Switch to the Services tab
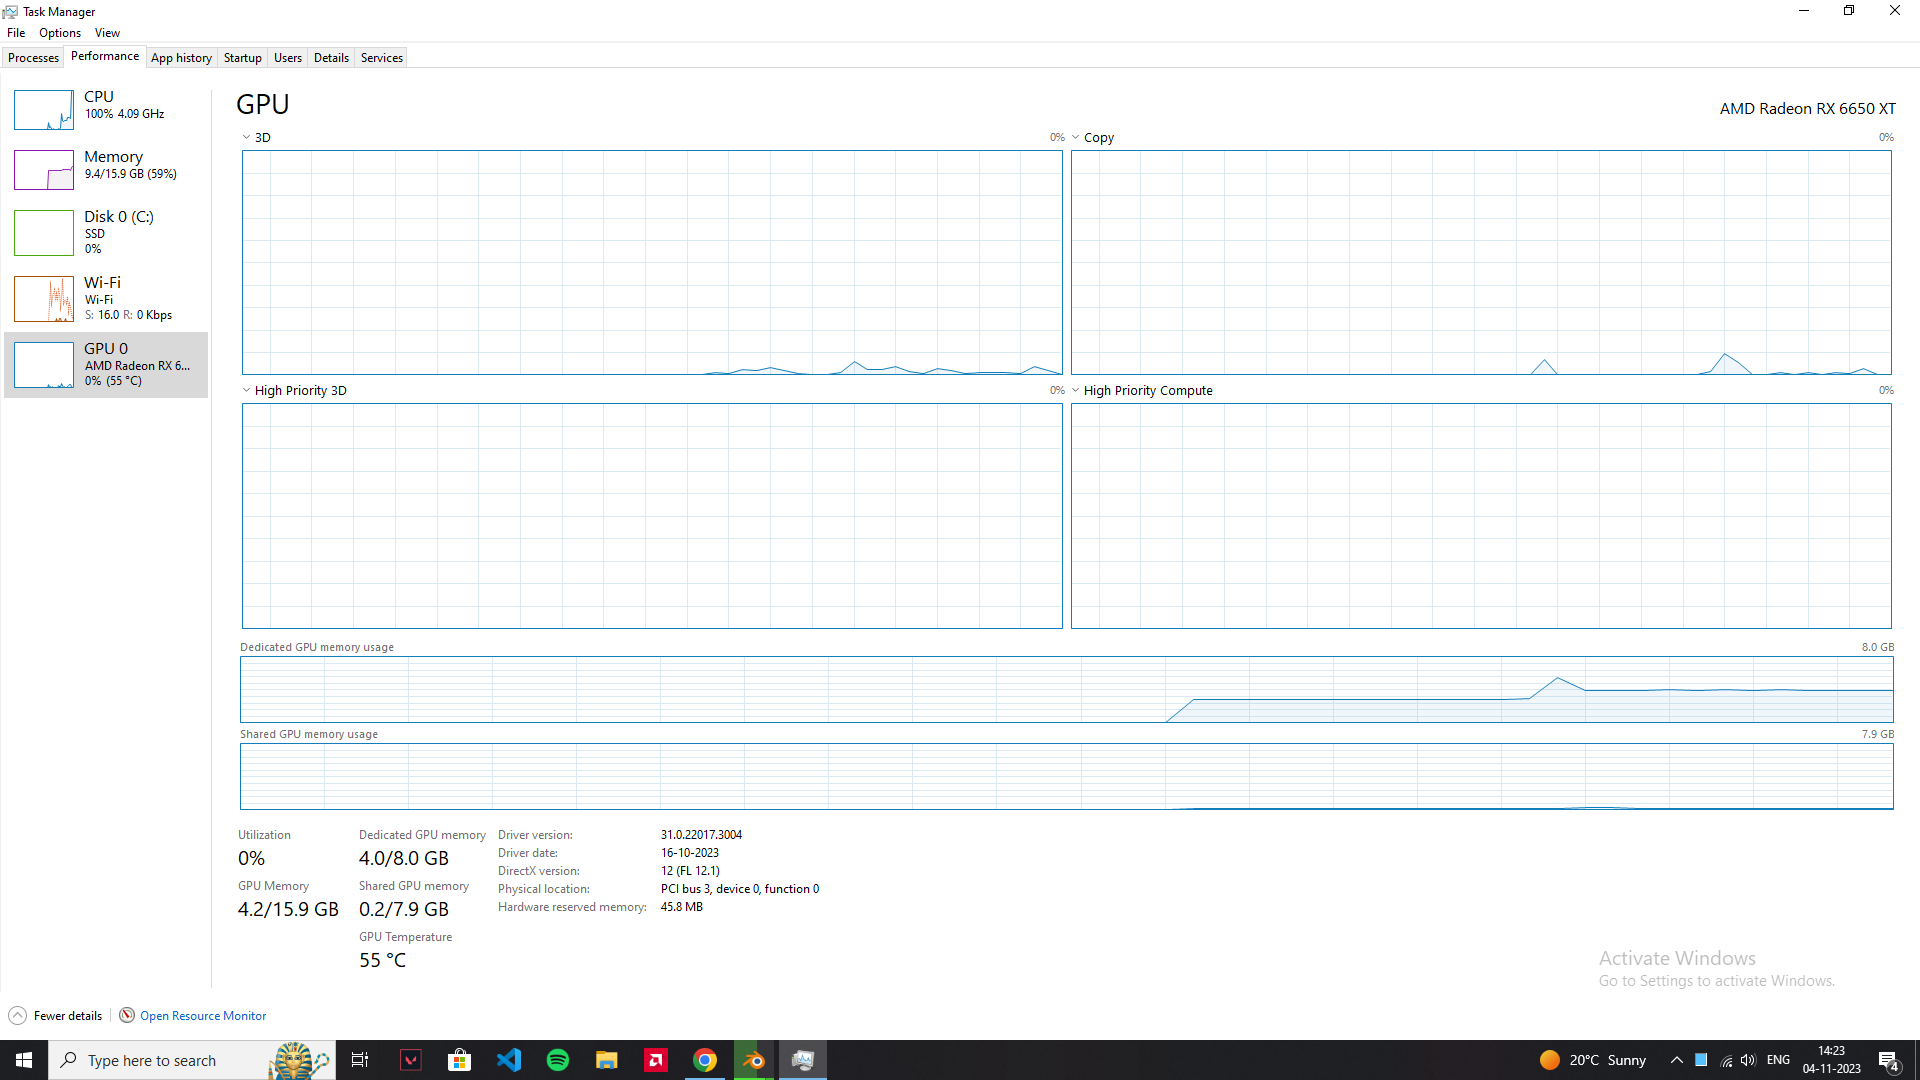Viewport: 1920px width, 1080px height. pyautogui.click(x=382, y=58)
